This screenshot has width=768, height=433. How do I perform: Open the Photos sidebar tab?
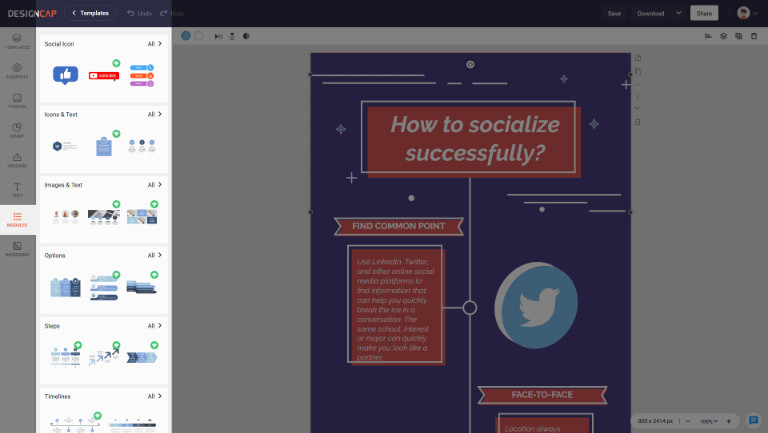point(17,101)
